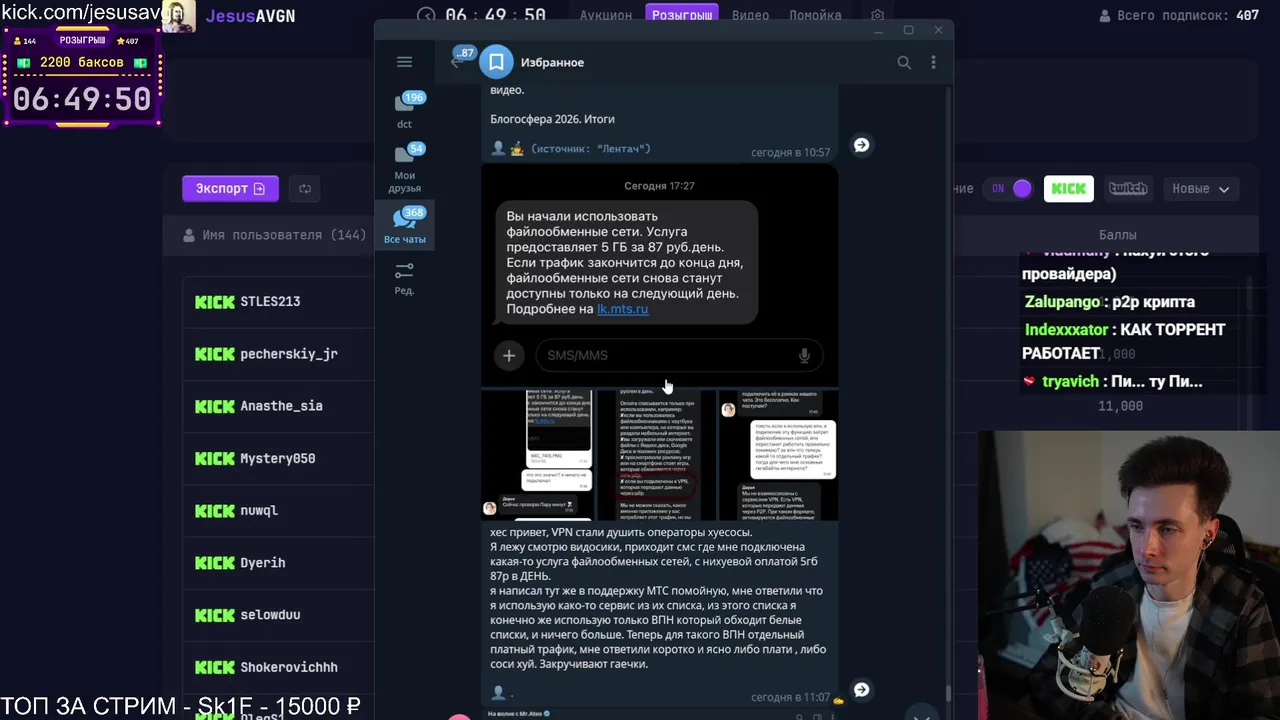Open the lk.mts.ru link
Screen dimensions: 1280x720
pyautogui.click(x=622, y=309)
